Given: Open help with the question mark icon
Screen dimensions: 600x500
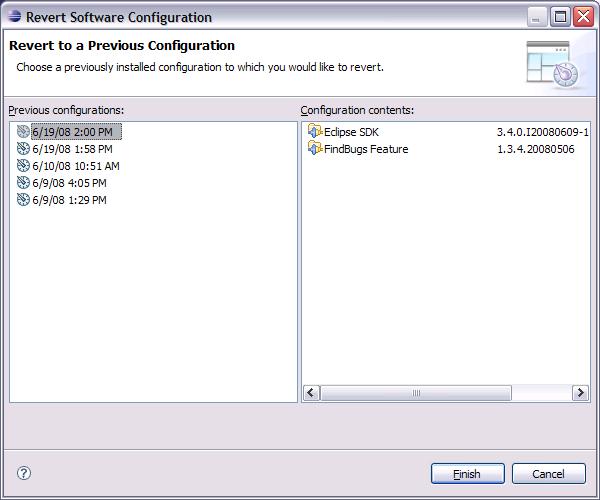Looking at the screenshot, I should (24, 473).
